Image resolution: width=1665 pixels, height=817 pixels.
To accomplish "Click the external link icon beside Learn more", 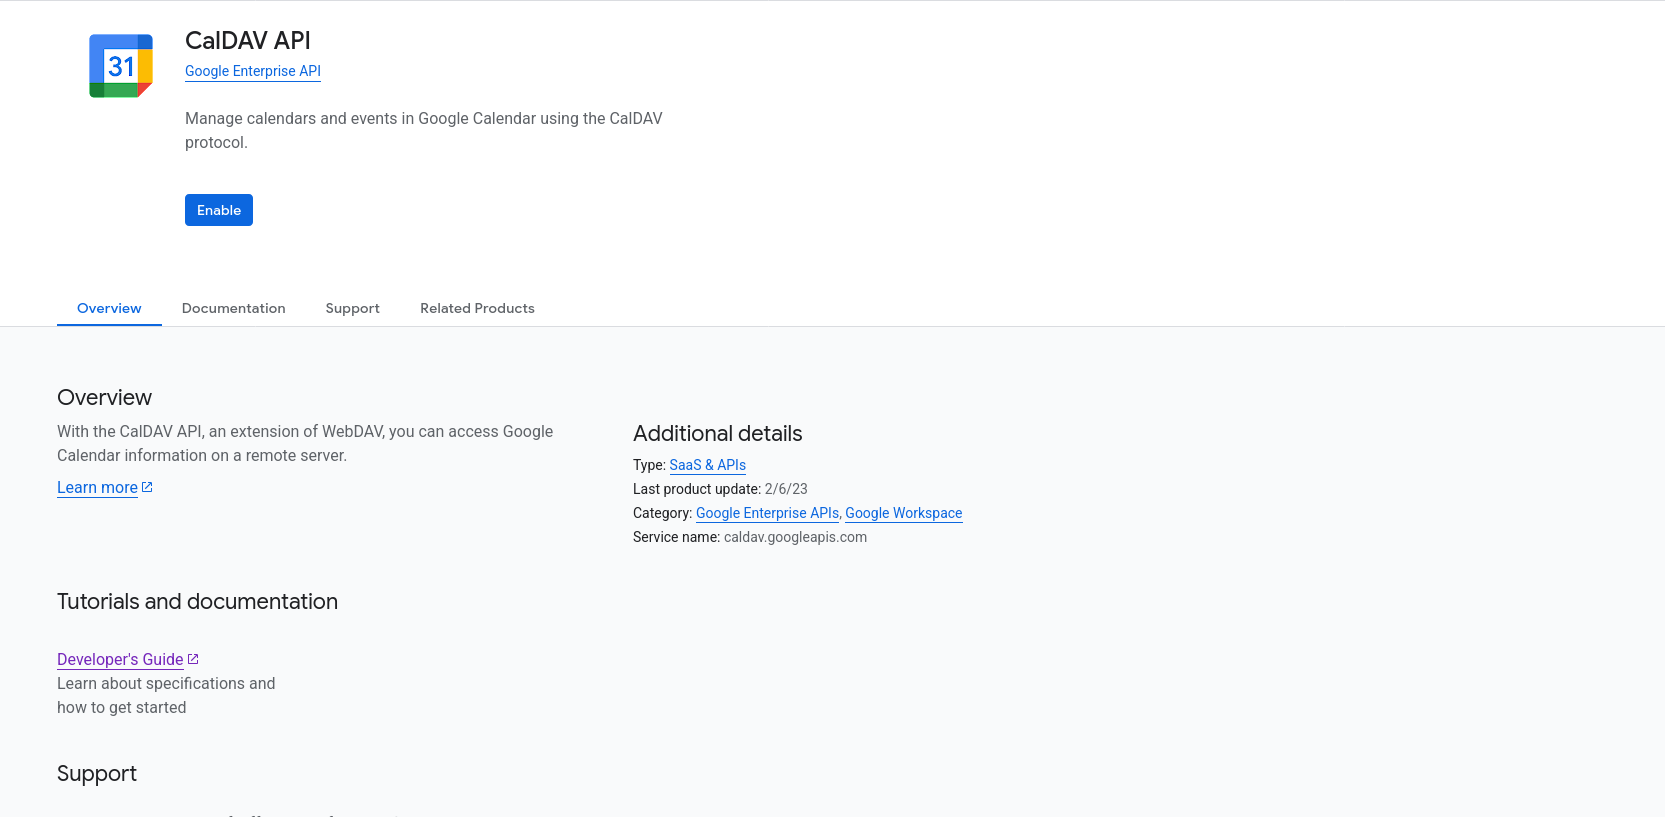I will tap(147, 487).
